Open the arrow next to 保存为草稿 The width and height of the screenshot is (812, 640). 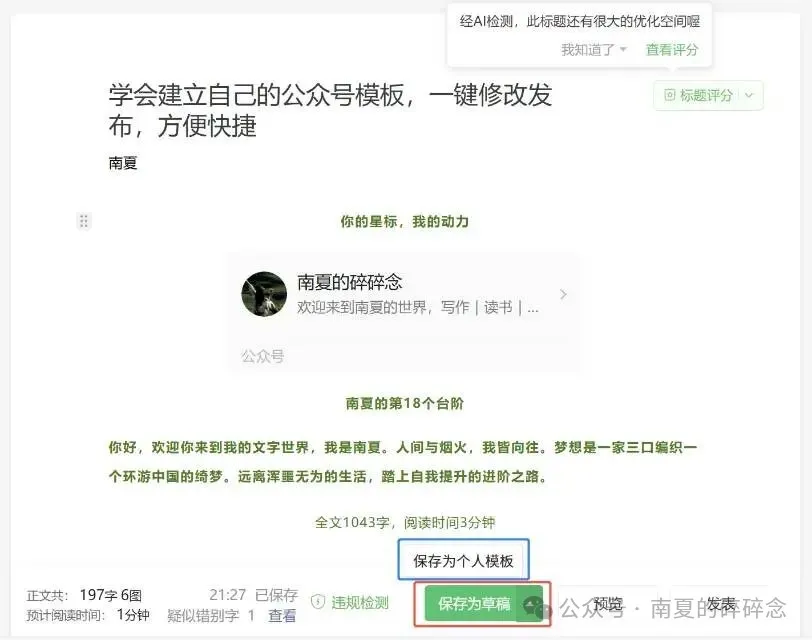click(530, 604)
